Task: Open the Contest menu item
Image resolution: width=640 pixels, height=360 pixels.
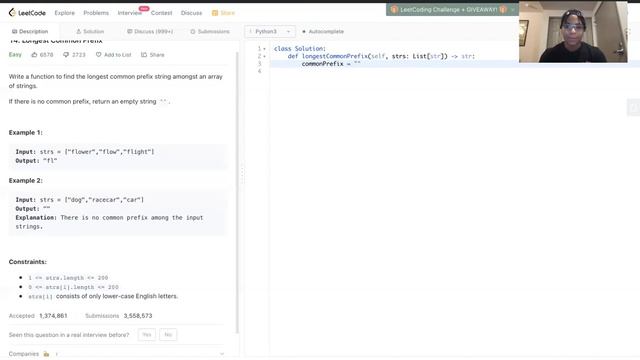Action: coord(161,13)
